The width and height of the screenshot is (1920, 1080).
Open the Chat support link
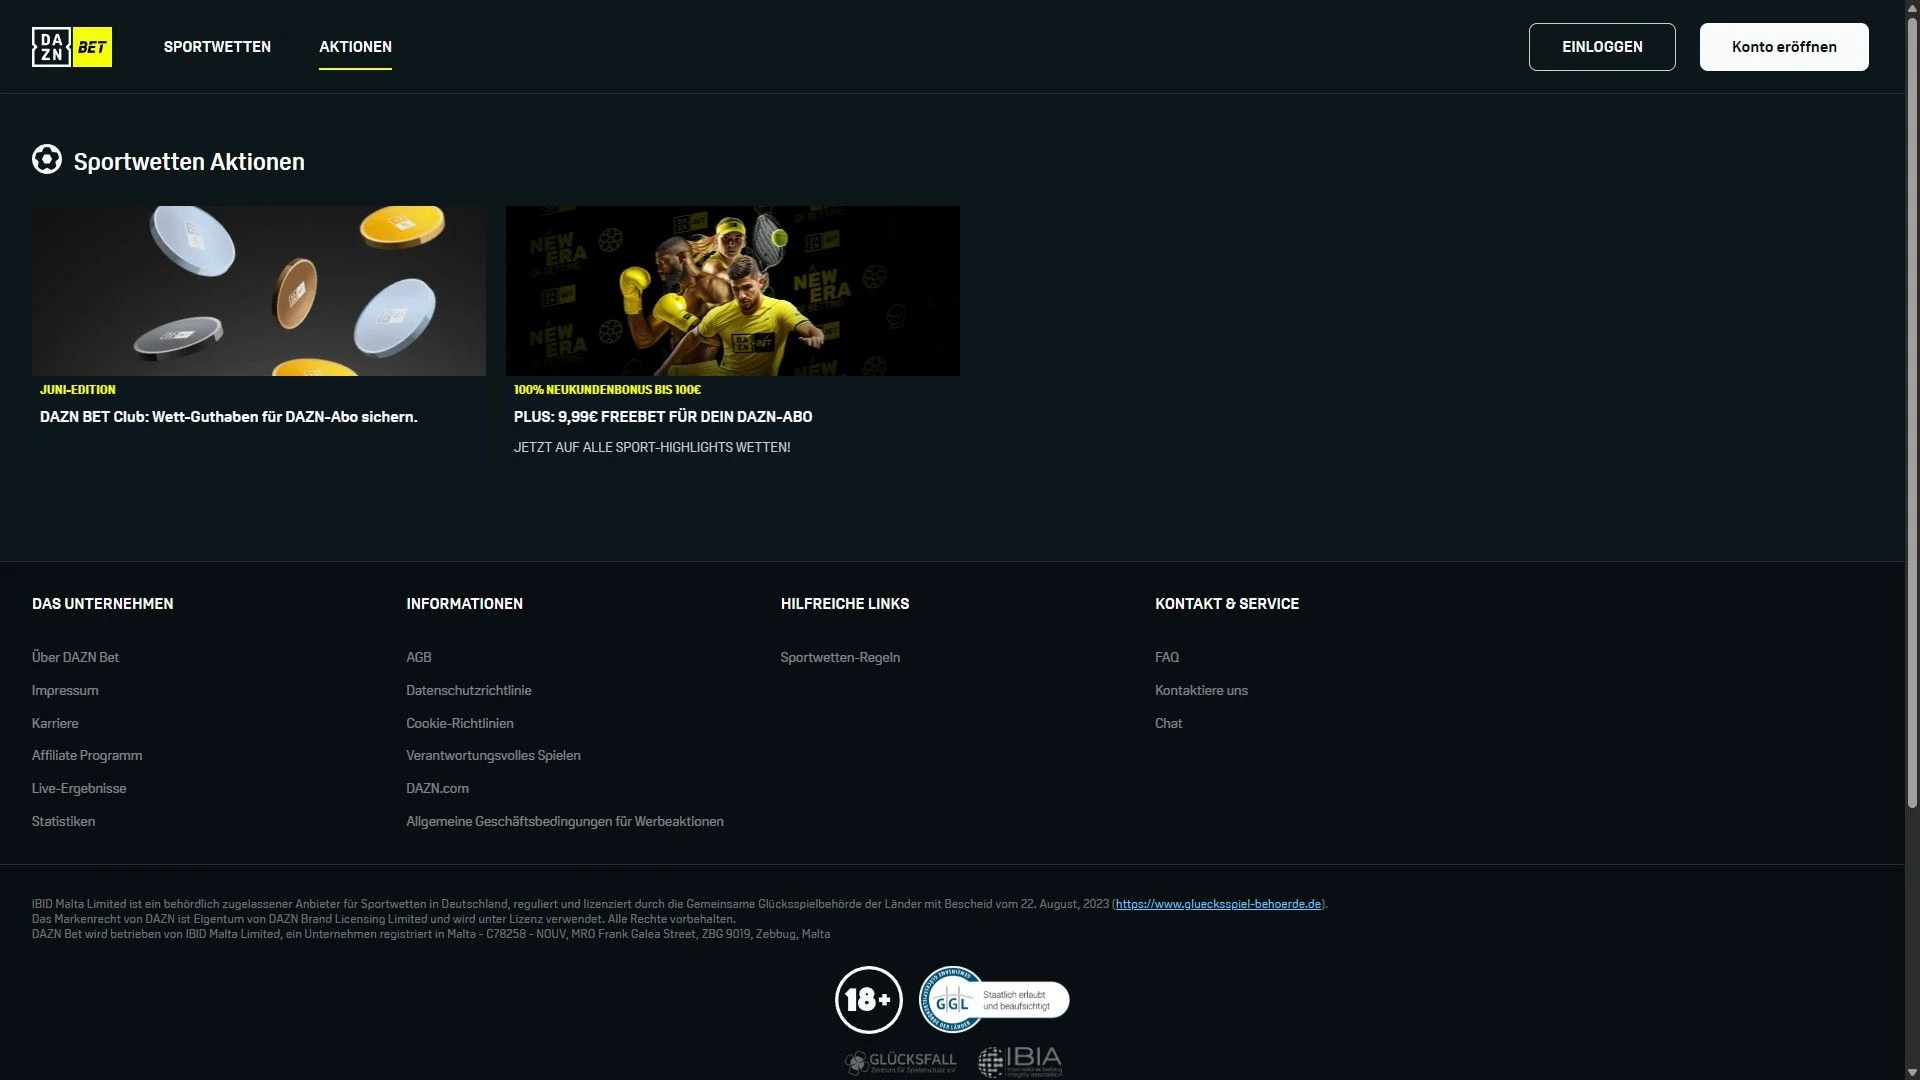(1168, 724)
